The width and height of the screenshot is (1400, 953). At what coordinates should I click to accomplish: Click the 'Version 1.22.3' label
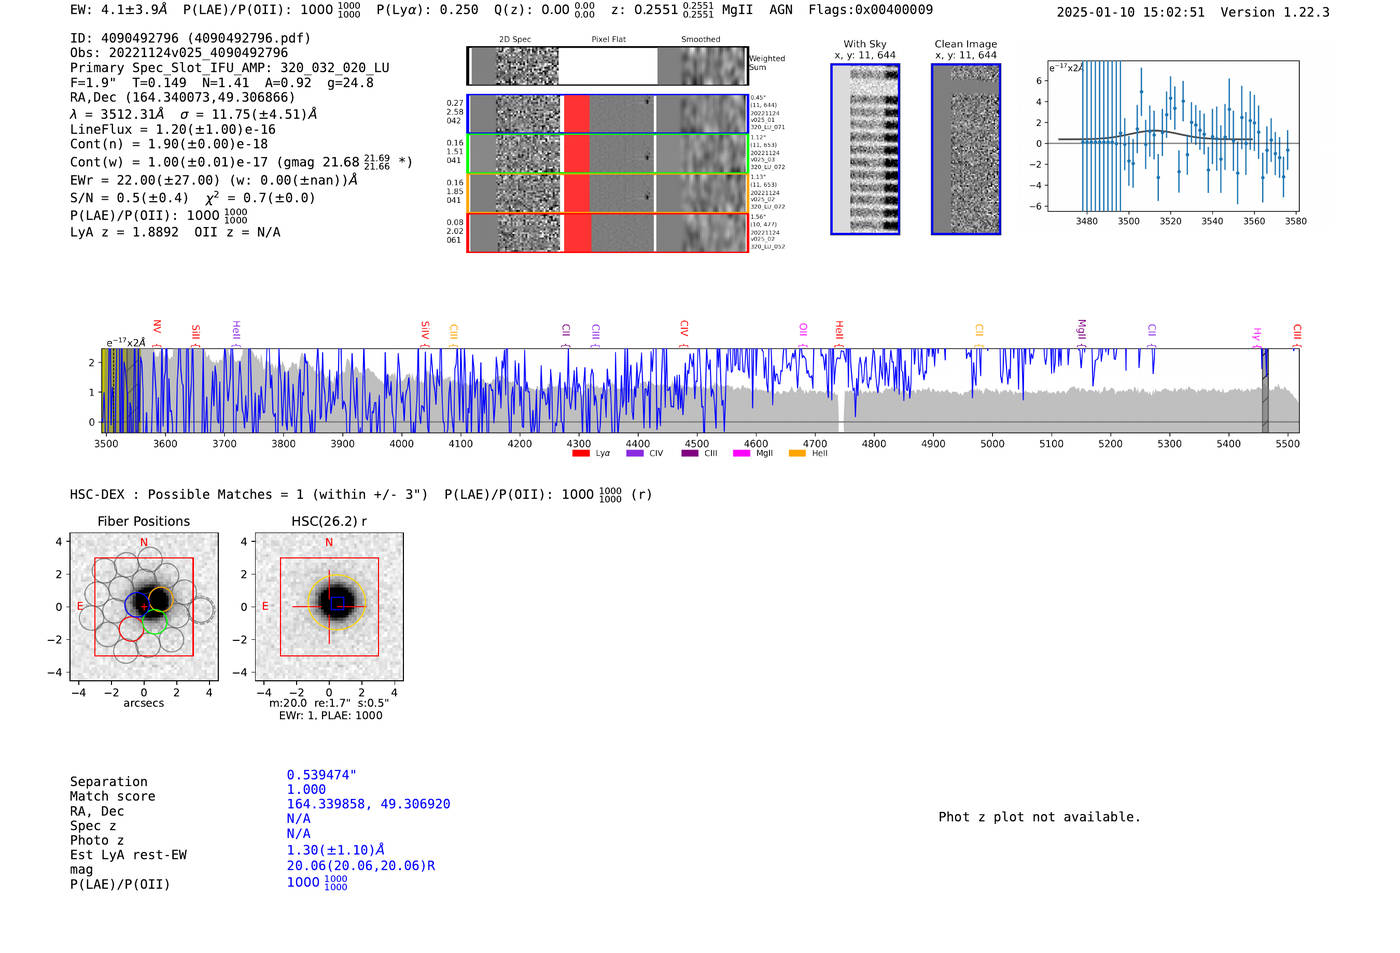[1275, 12]
